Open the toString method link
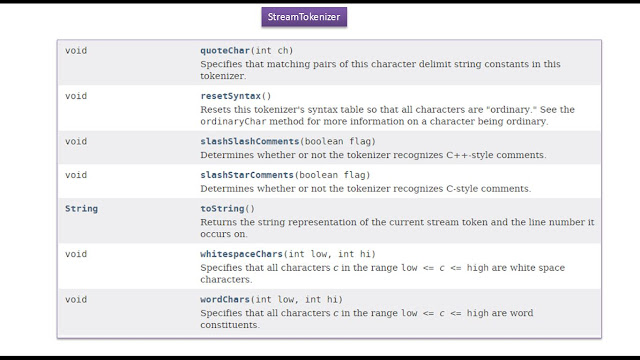This screenshot has height=360, width=640. [222, 209]
